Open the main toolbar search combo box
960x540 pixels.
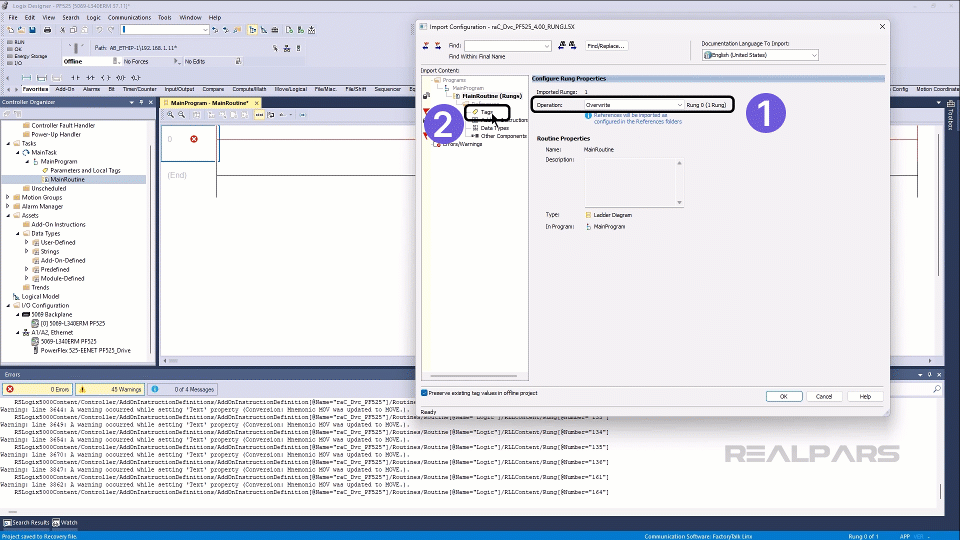click(x=165, y=29)
